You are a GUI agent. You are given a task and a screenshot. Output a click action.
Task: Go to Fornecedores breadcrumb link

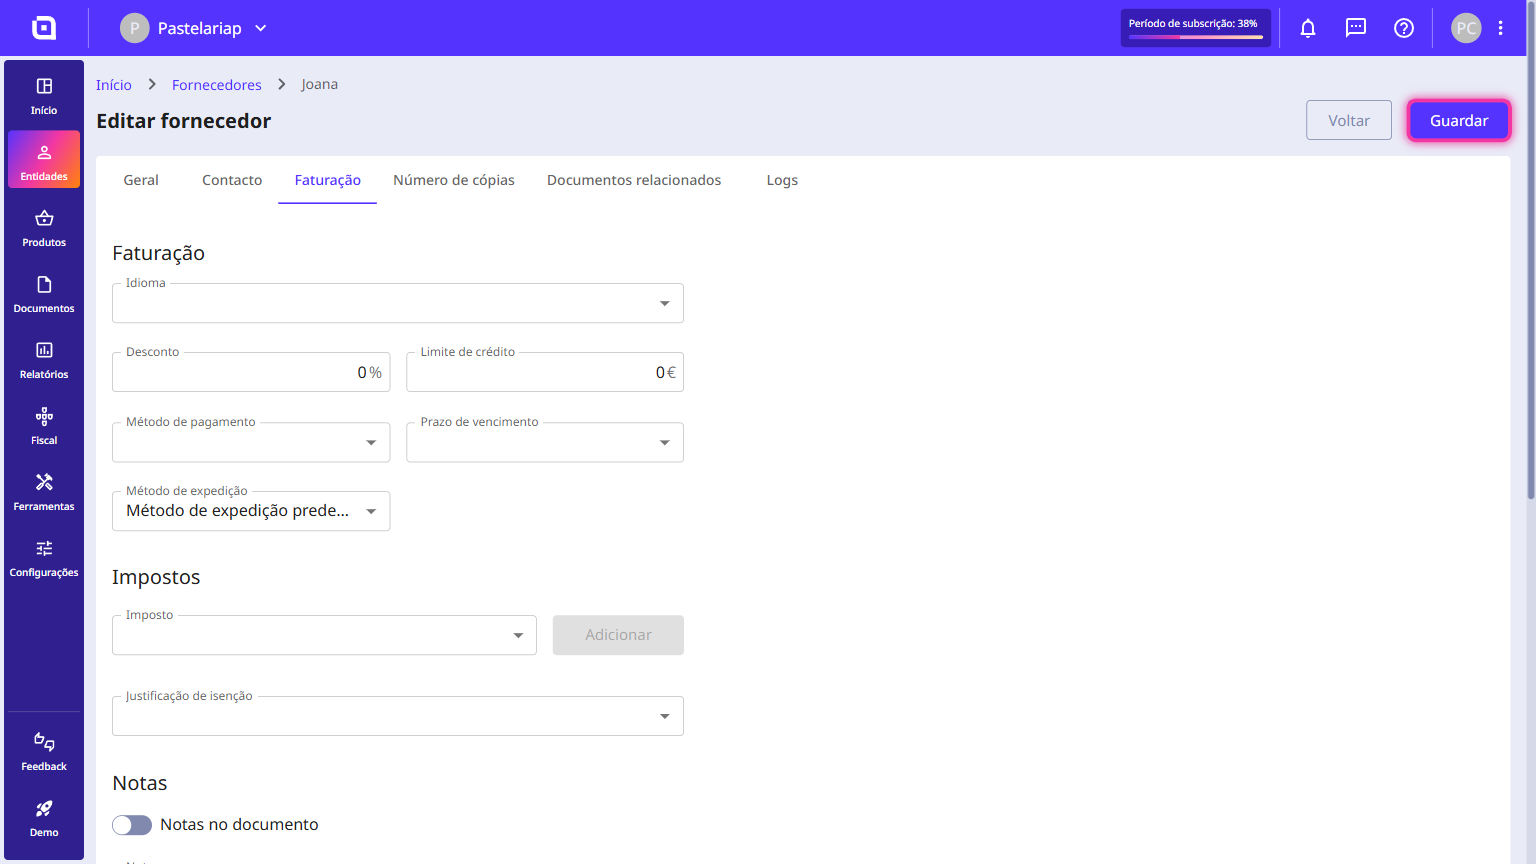pos(217,85)
